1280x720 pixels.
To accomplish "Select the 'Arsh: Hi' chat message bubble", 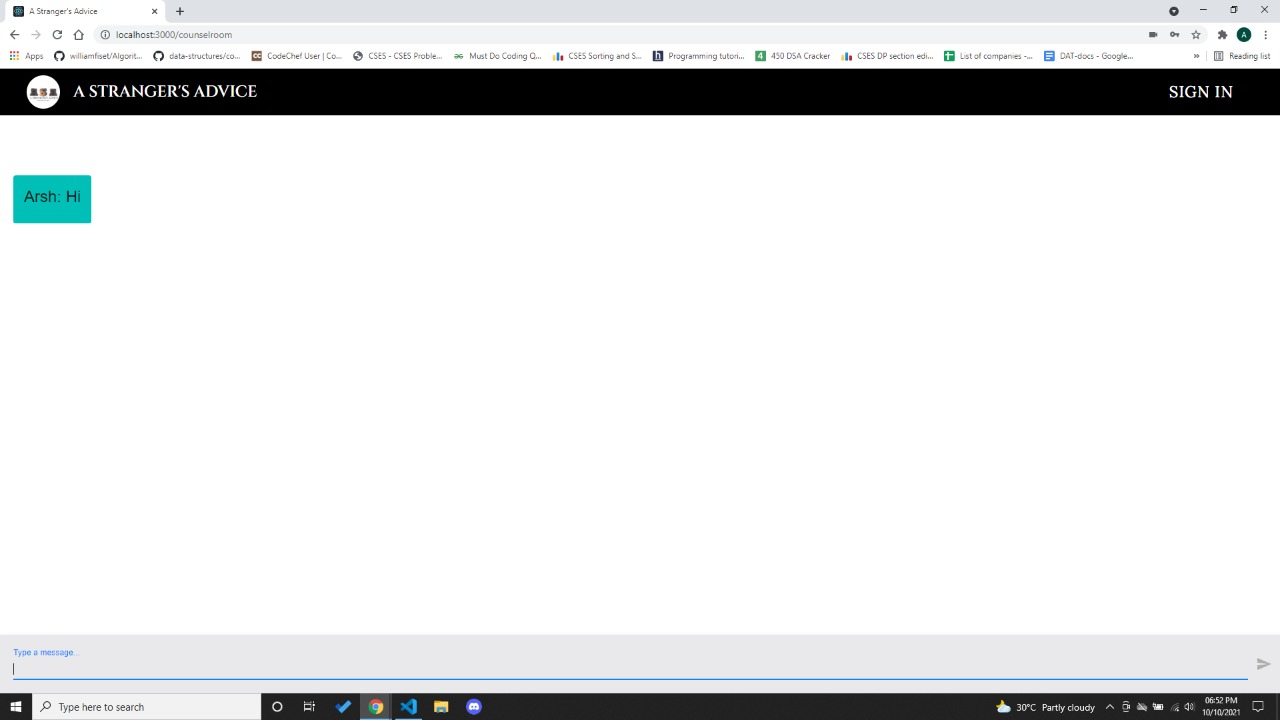I will point(52,199).
